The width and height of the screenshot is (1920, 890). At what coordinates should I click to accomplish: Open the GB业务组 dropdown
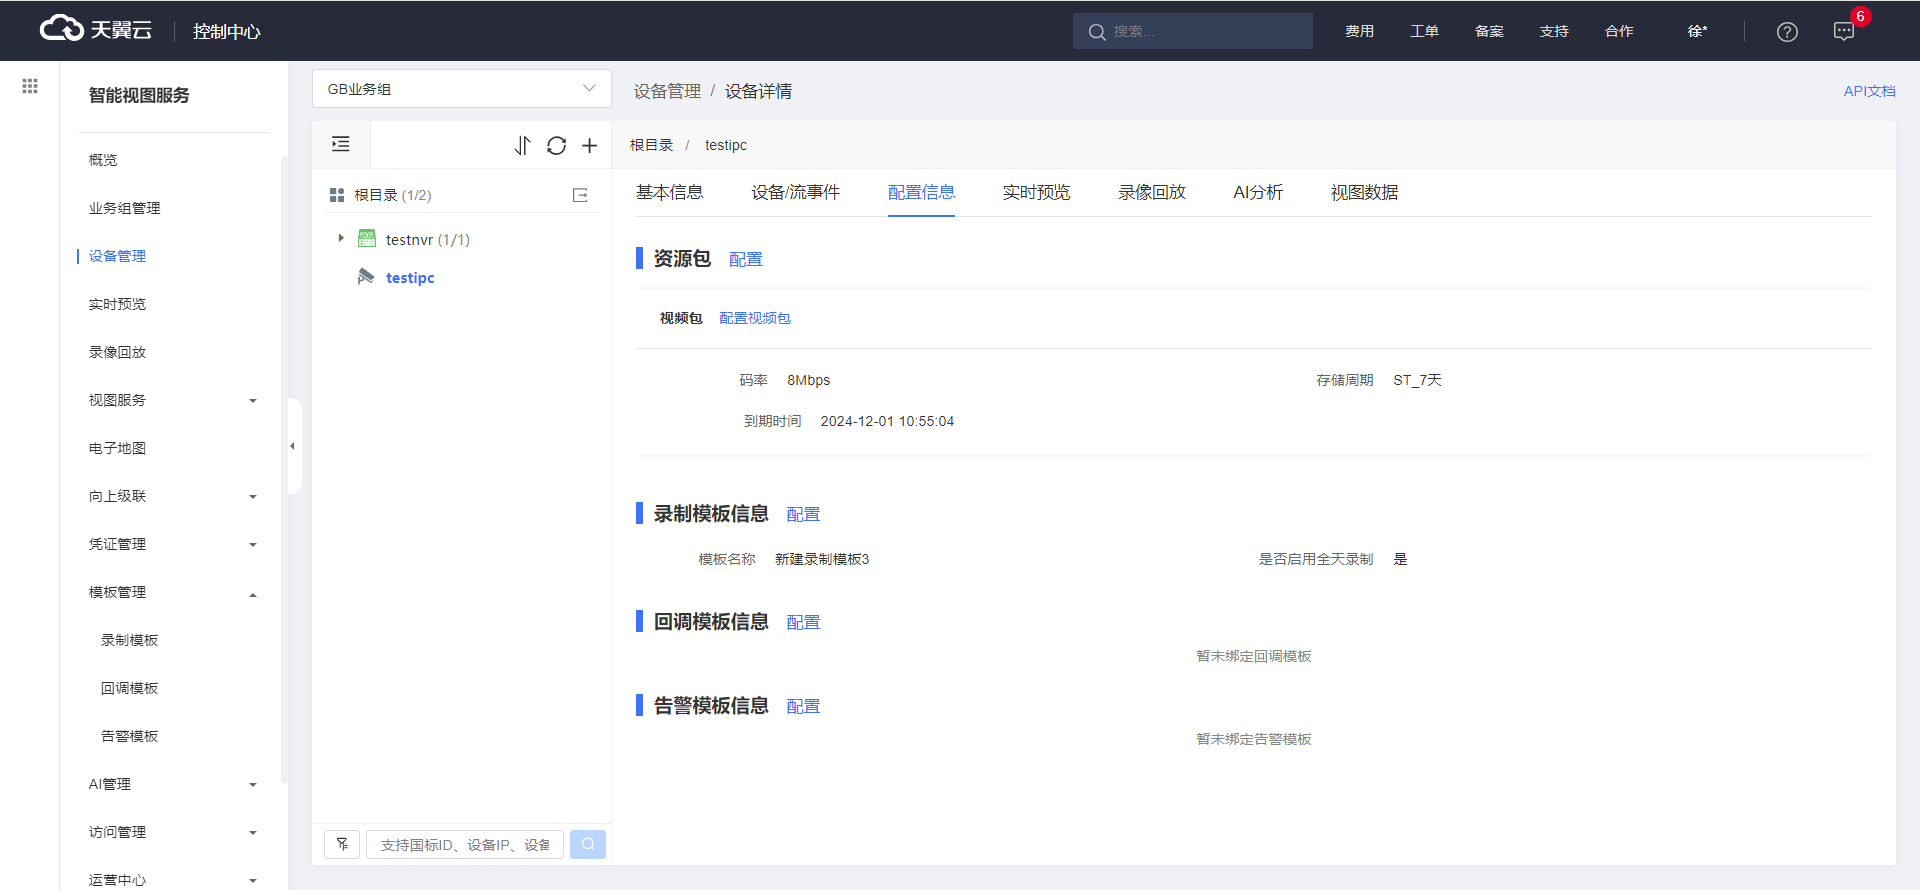[x=461, y=89]
